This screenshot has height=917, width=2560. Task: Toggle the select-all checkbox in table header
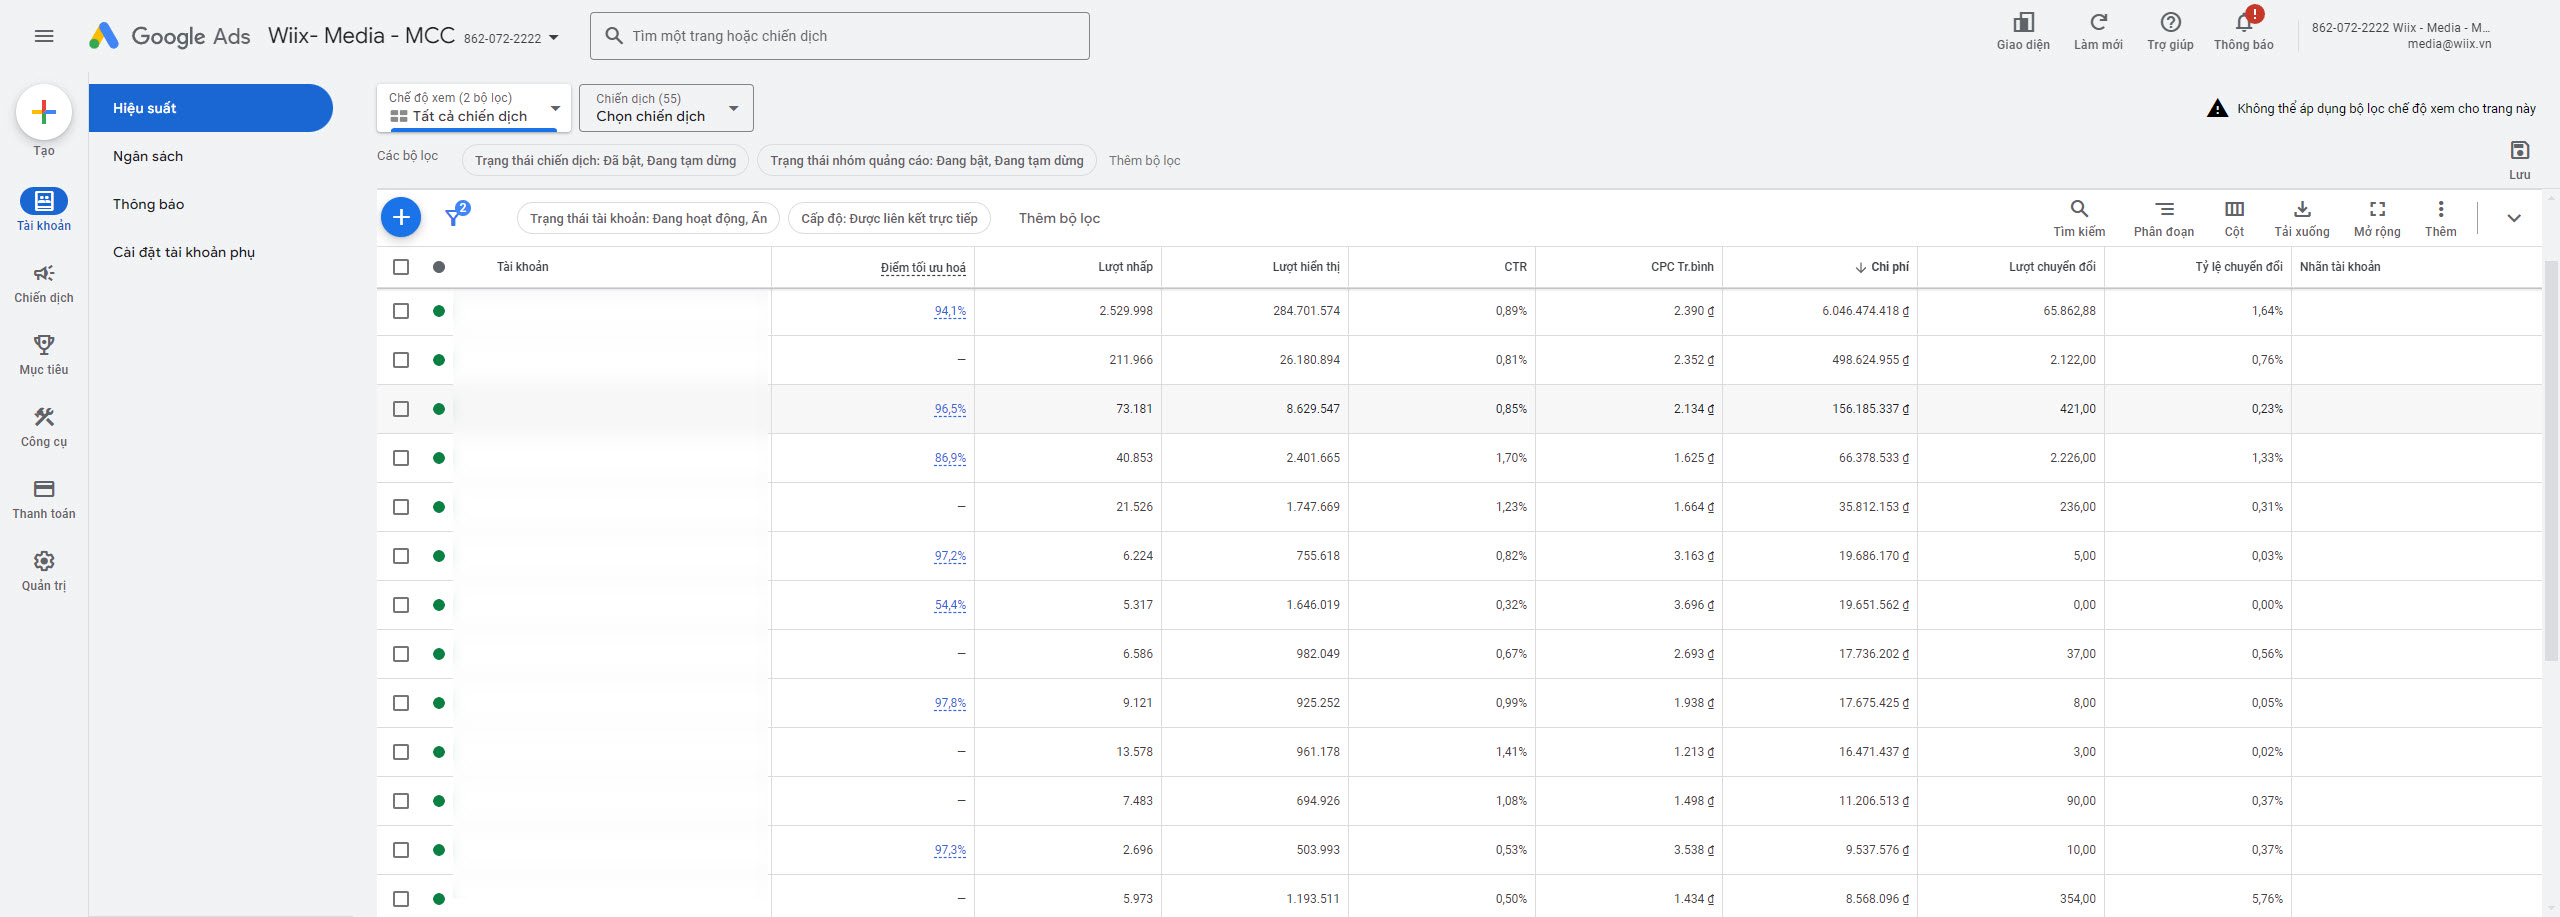click(x=401, y=267)
